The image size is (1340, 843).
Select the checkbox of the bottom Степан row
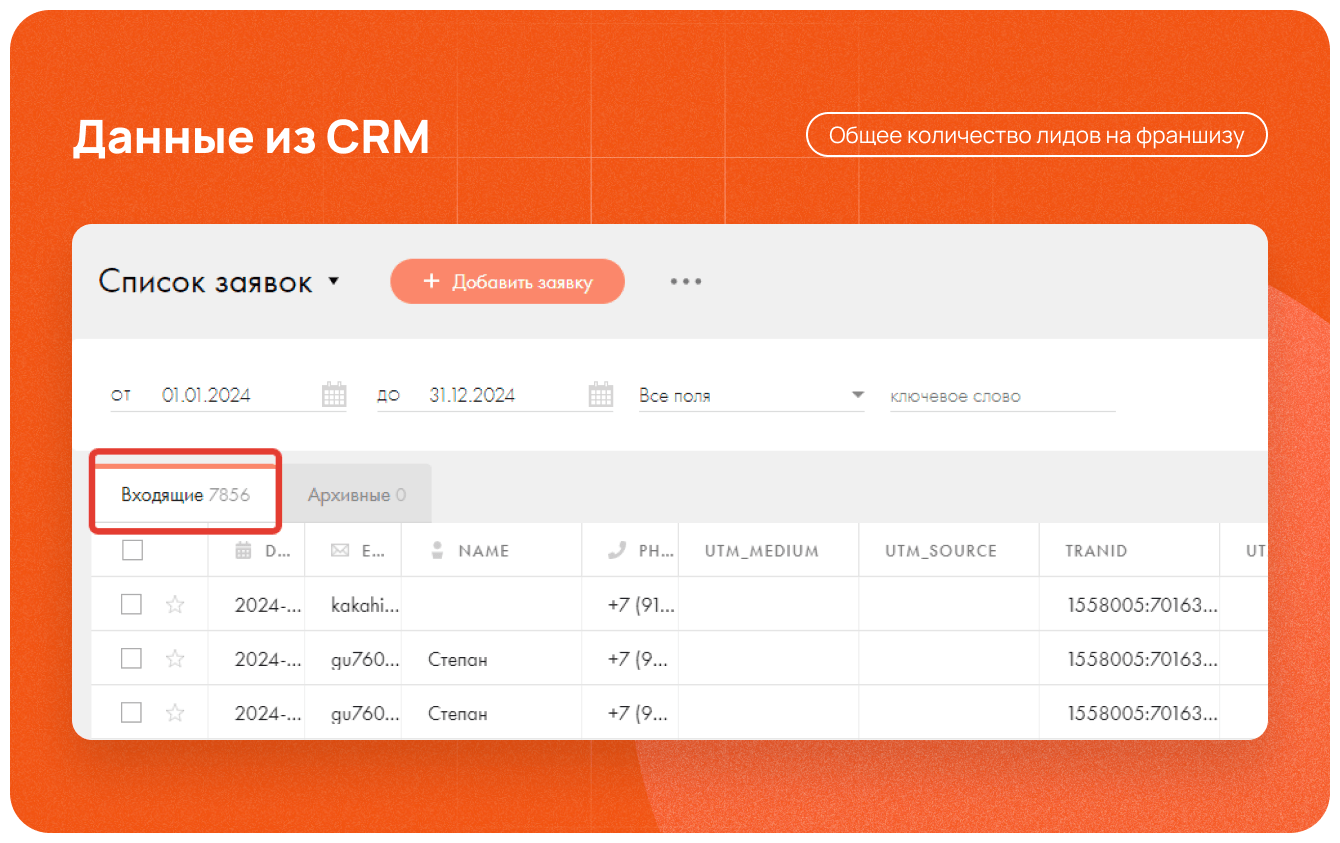(131, 712)
